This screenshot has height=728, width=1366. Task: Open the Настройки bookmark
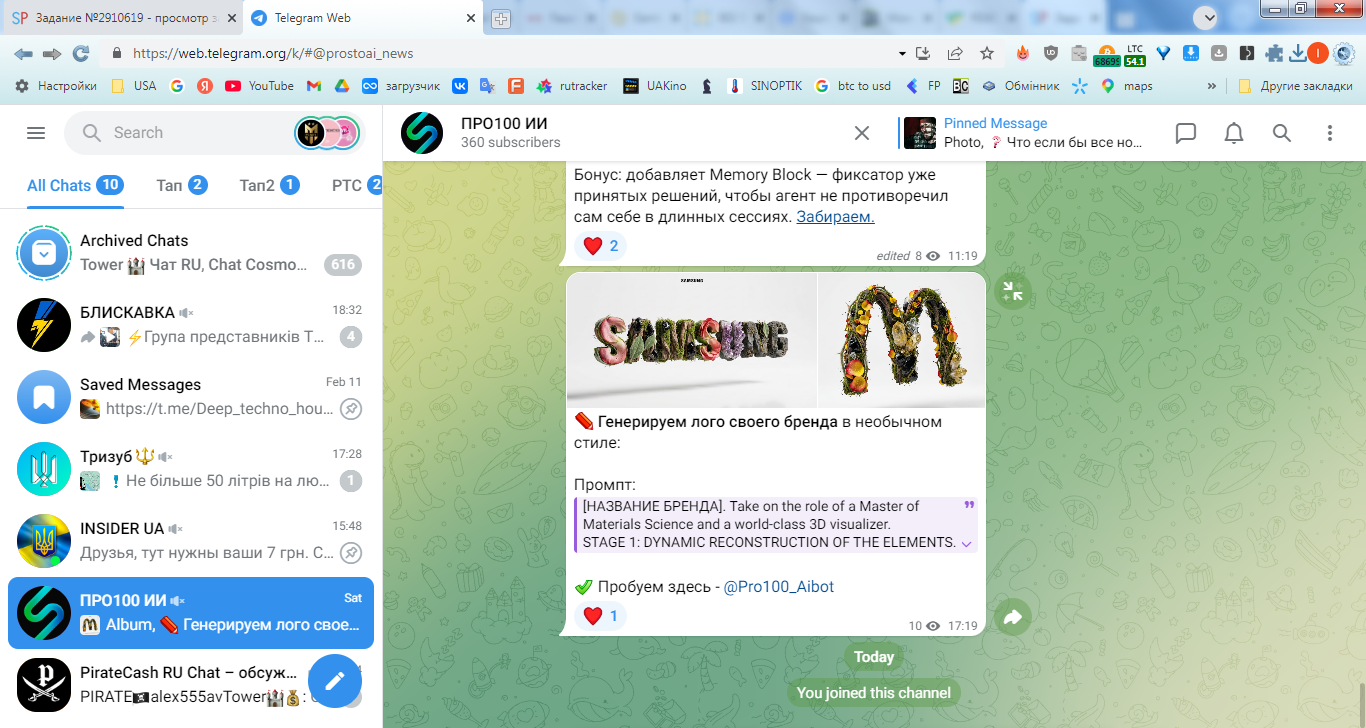point(56,86)
